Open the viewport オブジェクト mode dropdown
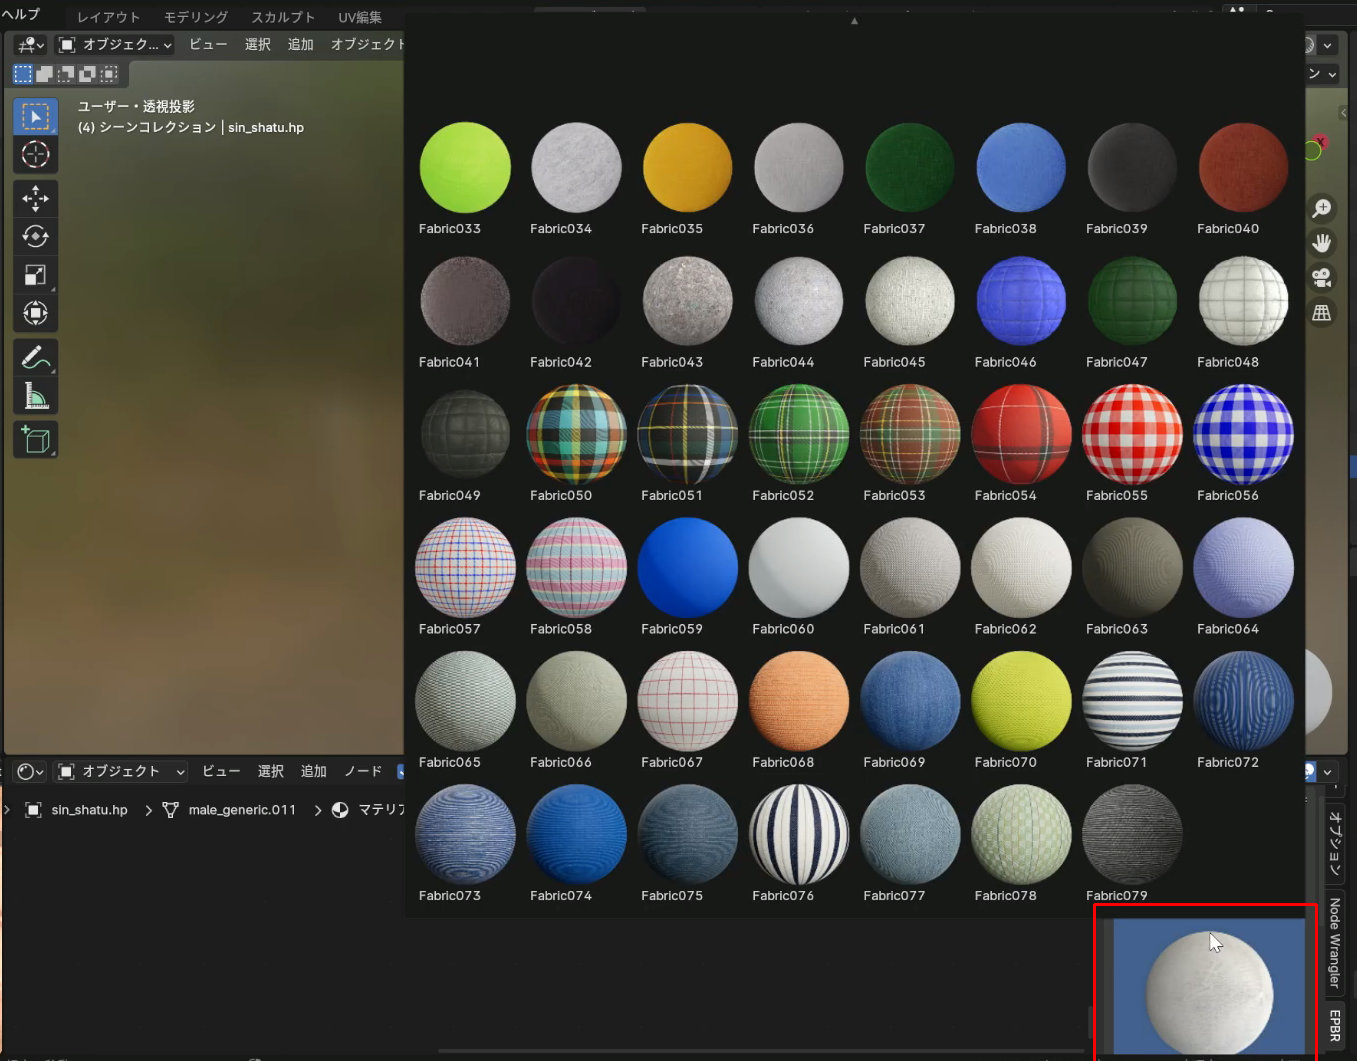This screenshot has width=1357, height=1061. pos(115,45)
